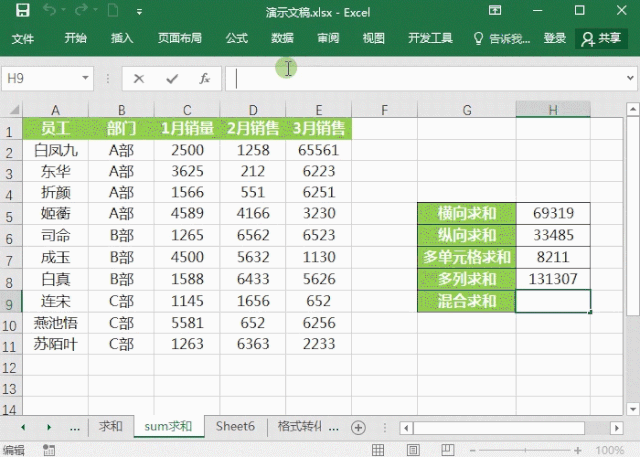Click cell containing 白凤九

pyautogui.click(x=56, y=150)
